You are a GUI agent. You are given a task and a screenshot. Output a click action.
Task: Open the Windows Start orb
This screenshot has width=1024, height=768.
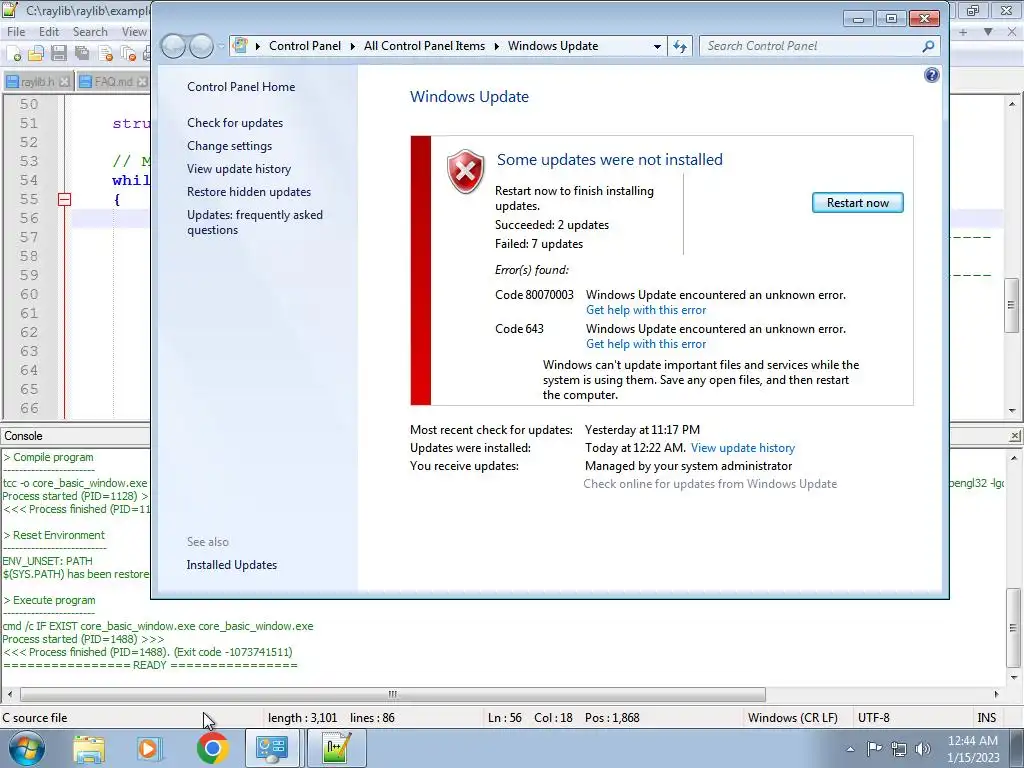pyautogui.click(x=27, y=748)
